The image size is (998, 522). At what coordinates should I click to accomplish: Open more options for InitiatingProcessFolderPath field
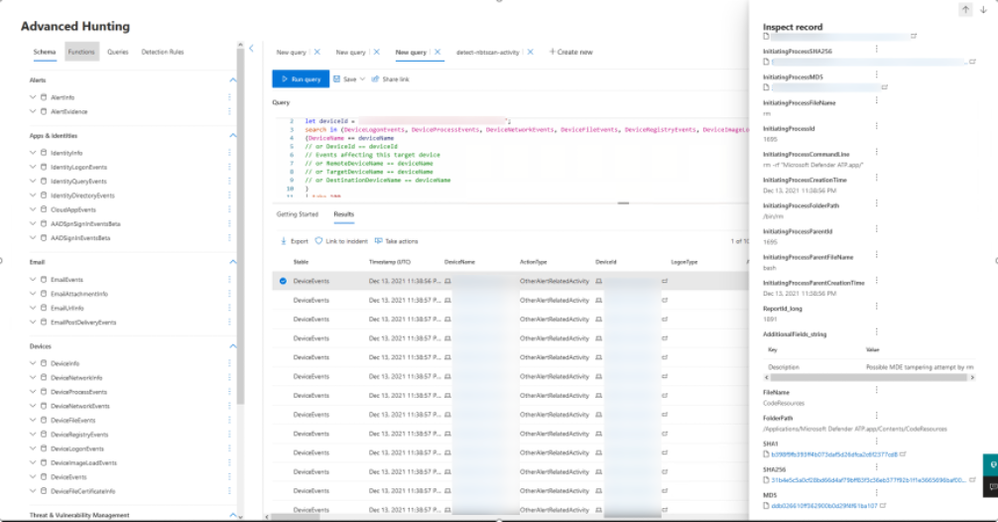[x=876, y=204]
